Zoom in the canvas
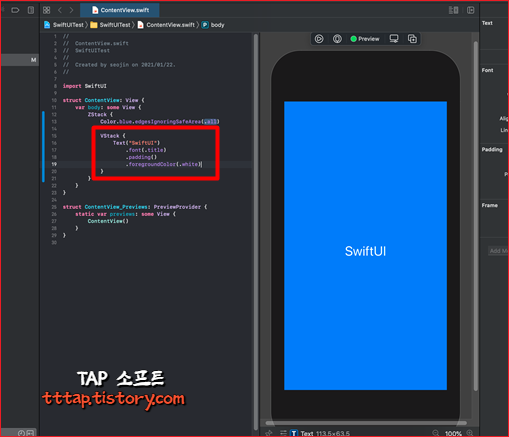509x437 pixels. pyautogui.click(x=470, y=433)
